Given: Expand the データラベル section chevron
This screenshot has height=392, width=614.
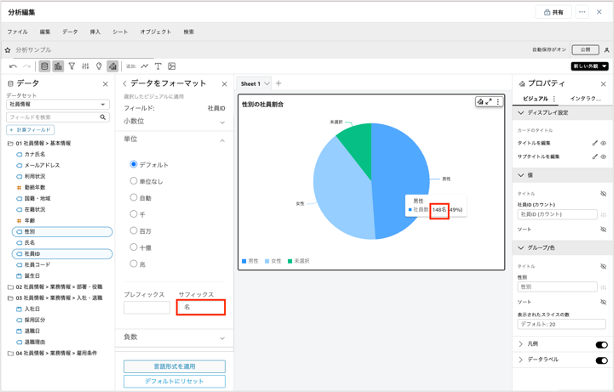Looking at the screenshot, I should [x=520, y=359].
